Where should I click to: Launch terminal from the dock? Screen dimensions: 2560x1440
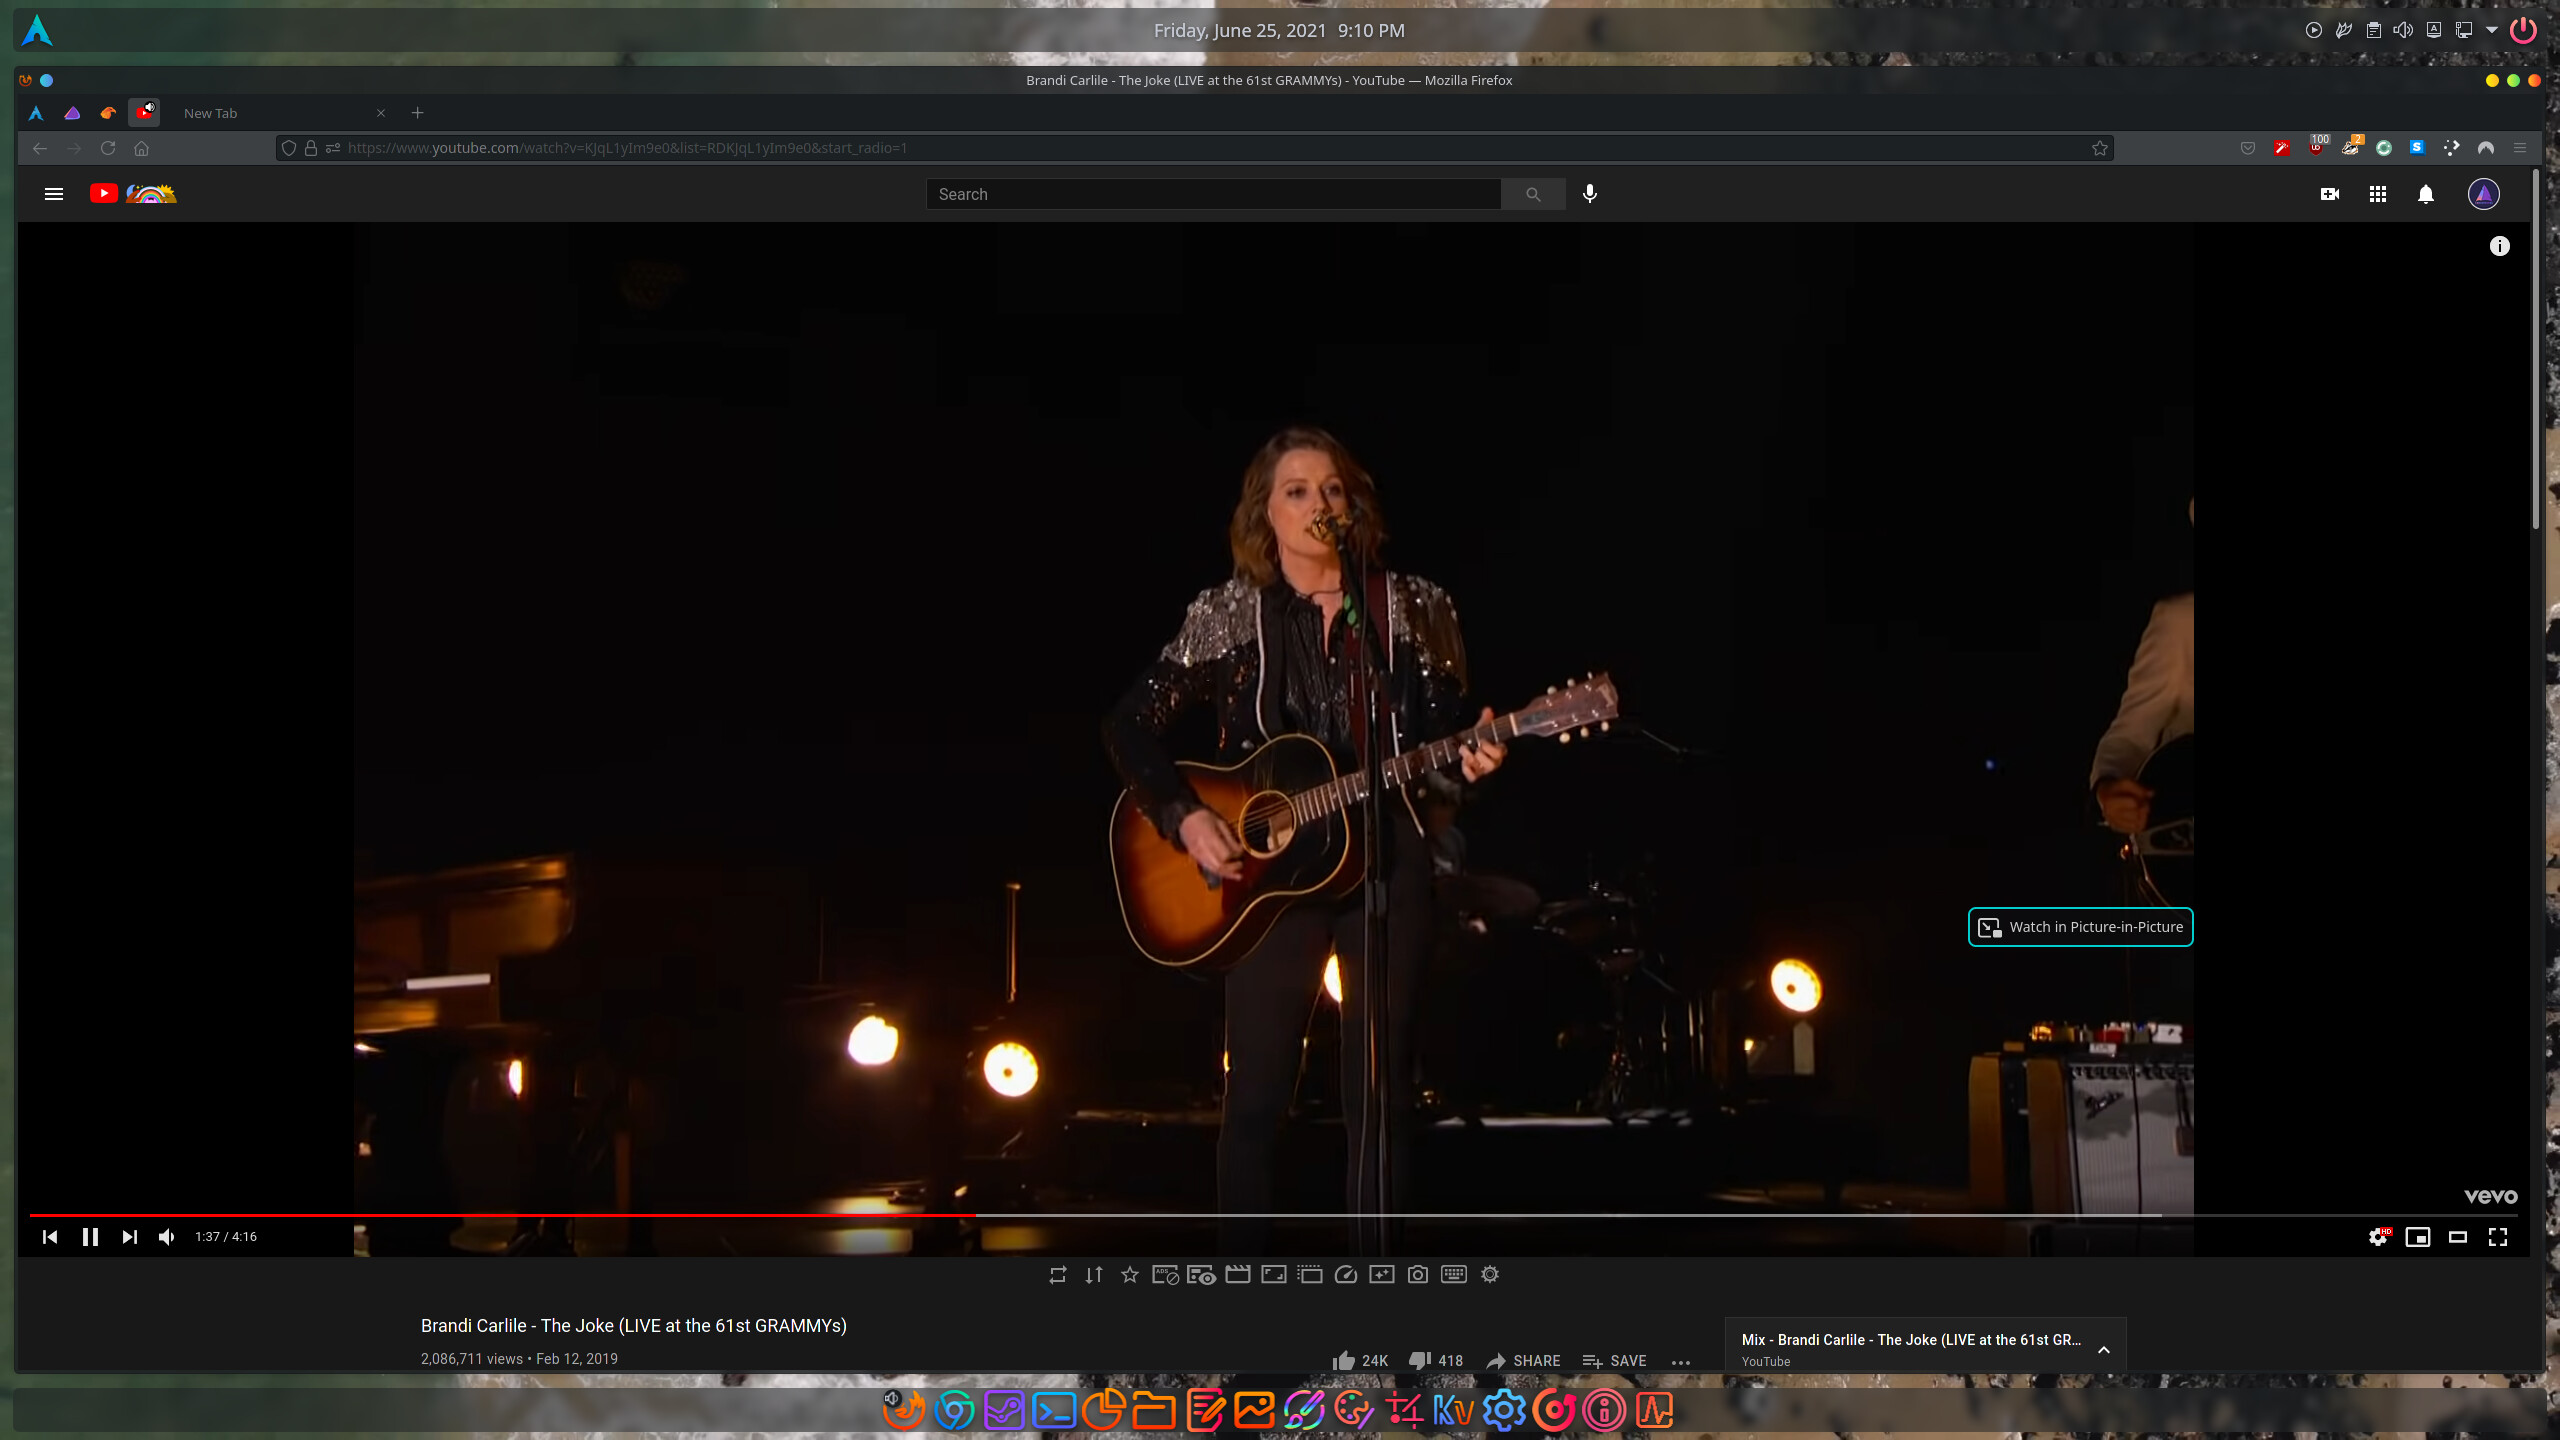pos(1054,1411)
